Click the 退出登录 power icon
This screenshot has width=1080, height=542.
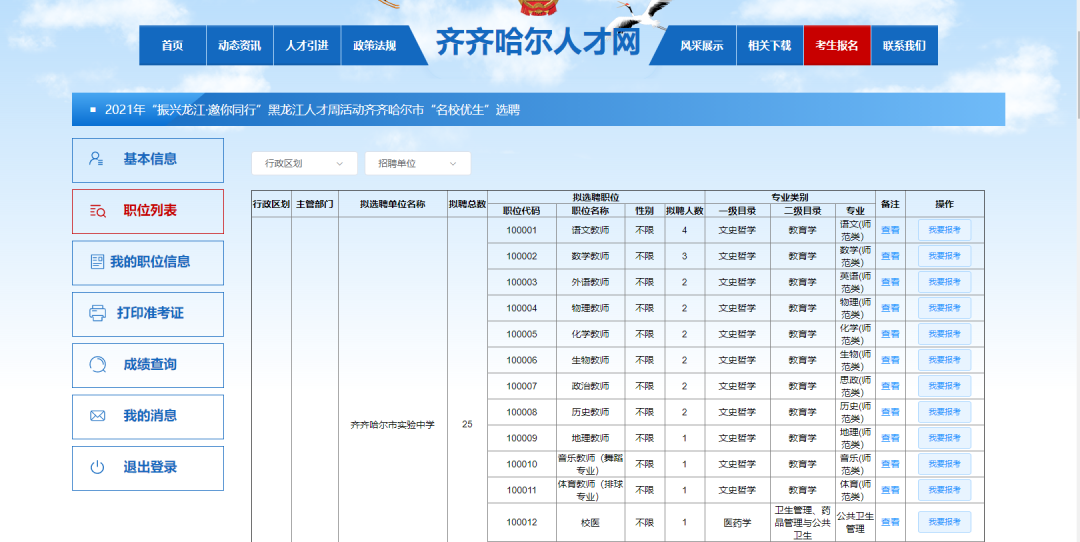point(97,467)
